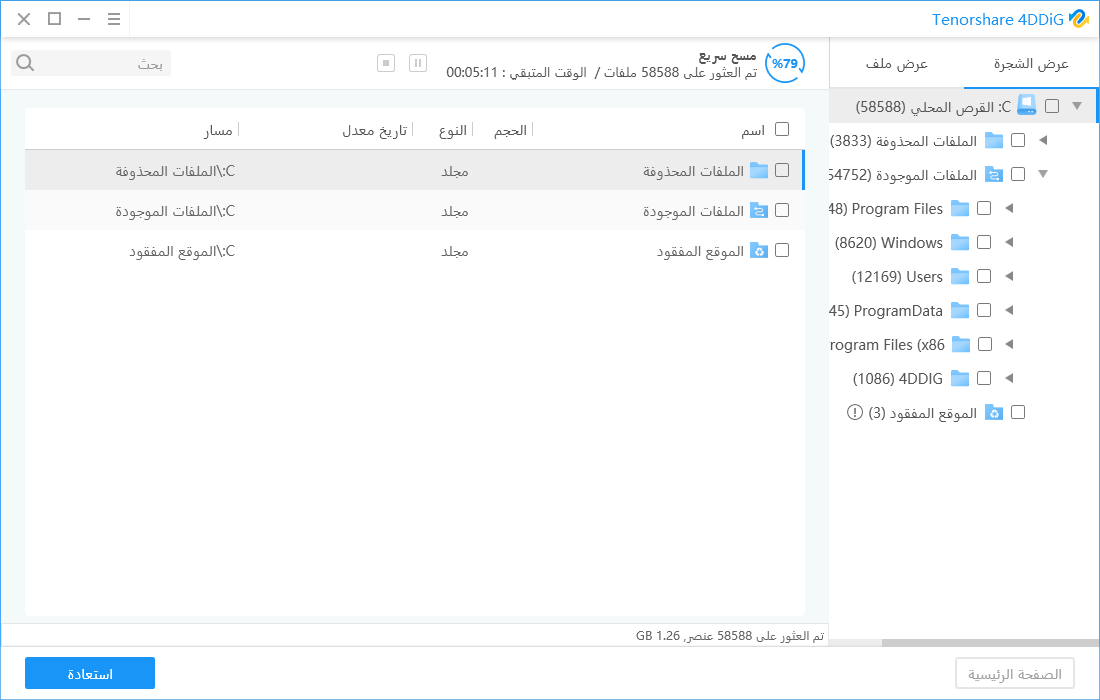The height and width of the screenshot is (700, 1100).
Task: Click the الموقع المفقود folder icon in file list
Action: tap(759, 250)
